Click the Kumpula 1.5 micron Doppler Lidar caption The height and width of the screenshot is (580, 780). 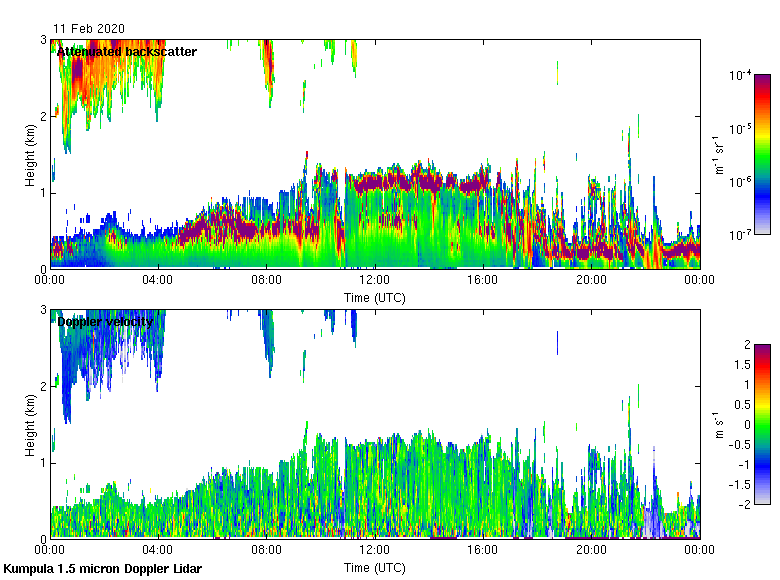point(102,569)
